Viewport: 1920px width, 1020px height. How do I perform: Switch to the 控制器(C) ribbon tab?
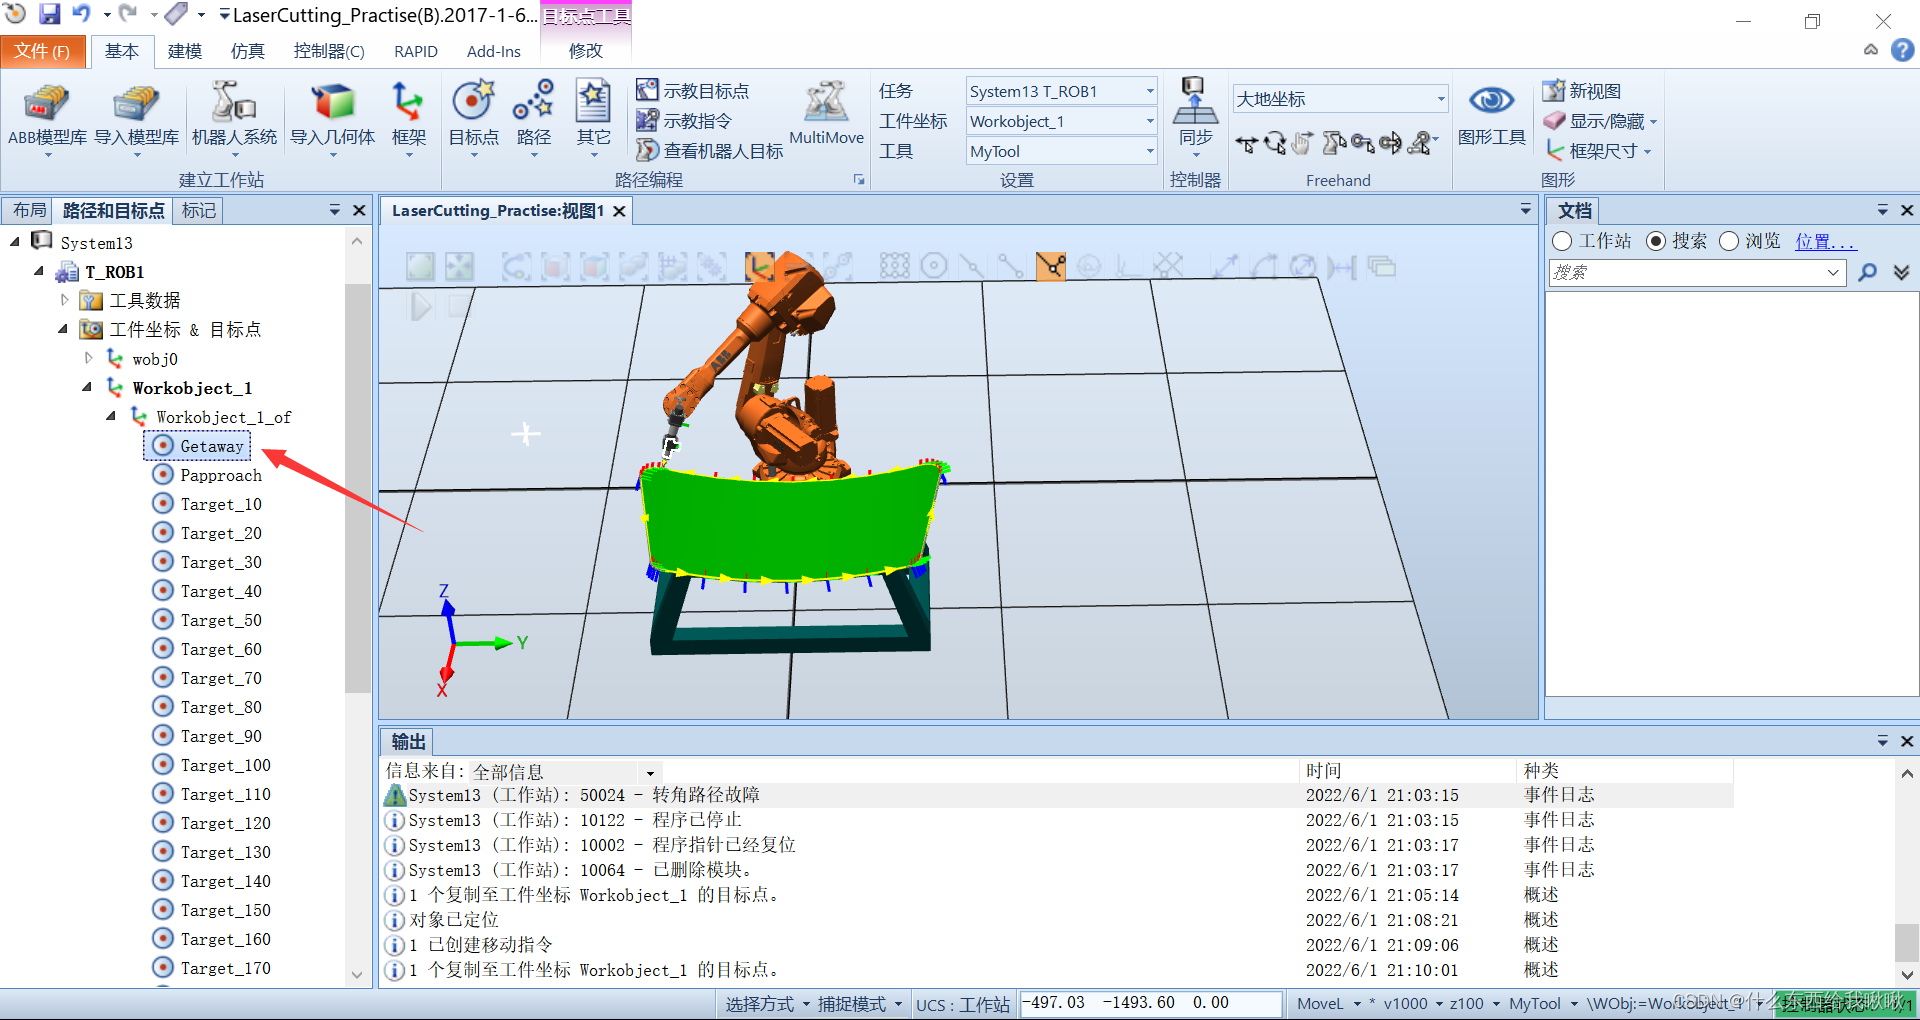pos(329,51)
